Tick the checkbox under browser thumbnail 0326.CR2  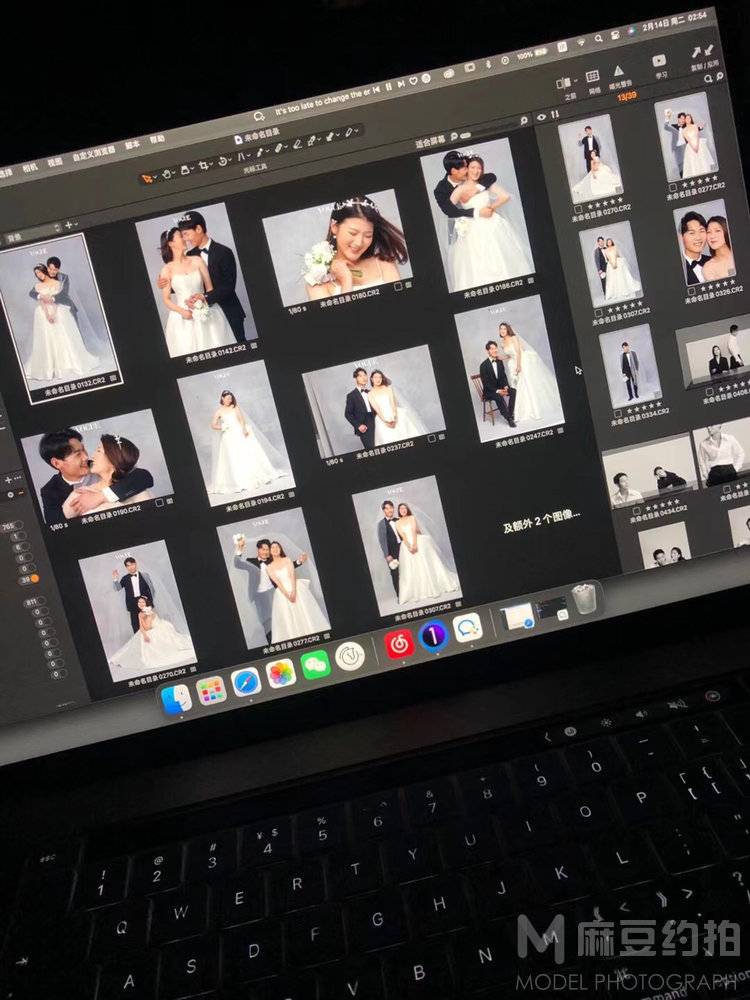(691, 291)
